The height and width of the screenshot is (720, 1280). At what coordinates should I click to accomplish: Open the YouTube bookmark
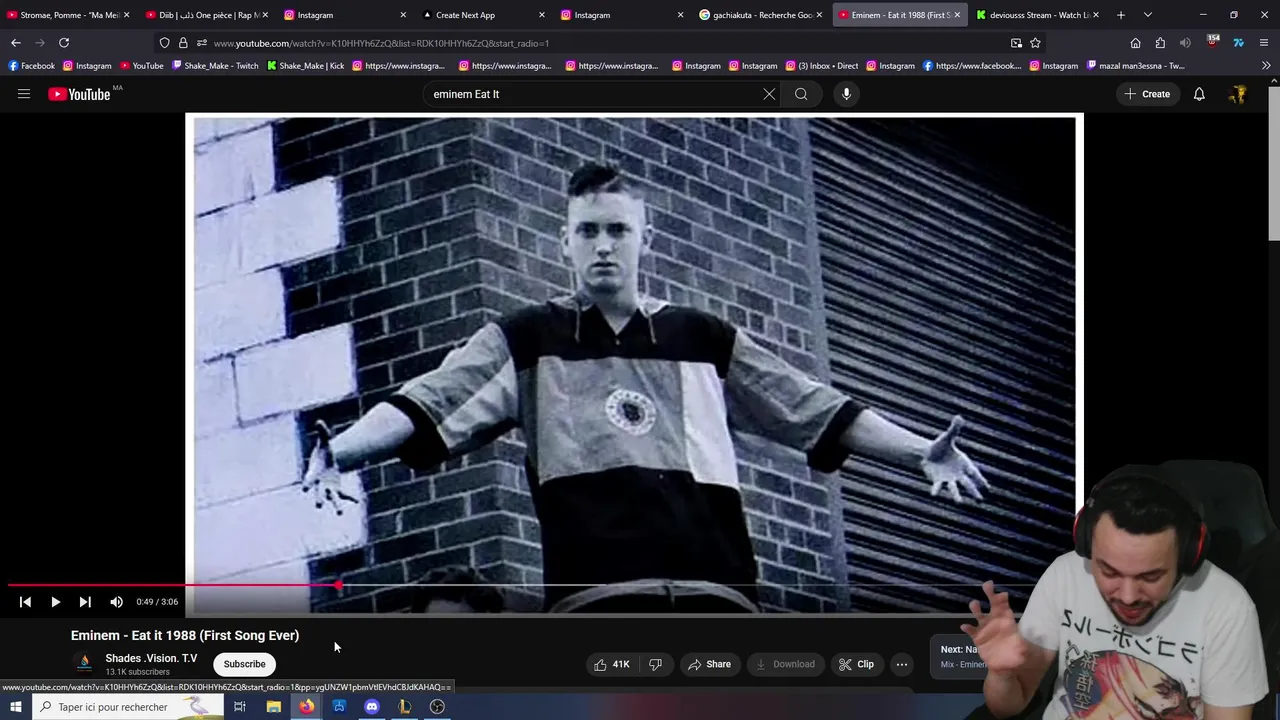(x=141, y=66)
